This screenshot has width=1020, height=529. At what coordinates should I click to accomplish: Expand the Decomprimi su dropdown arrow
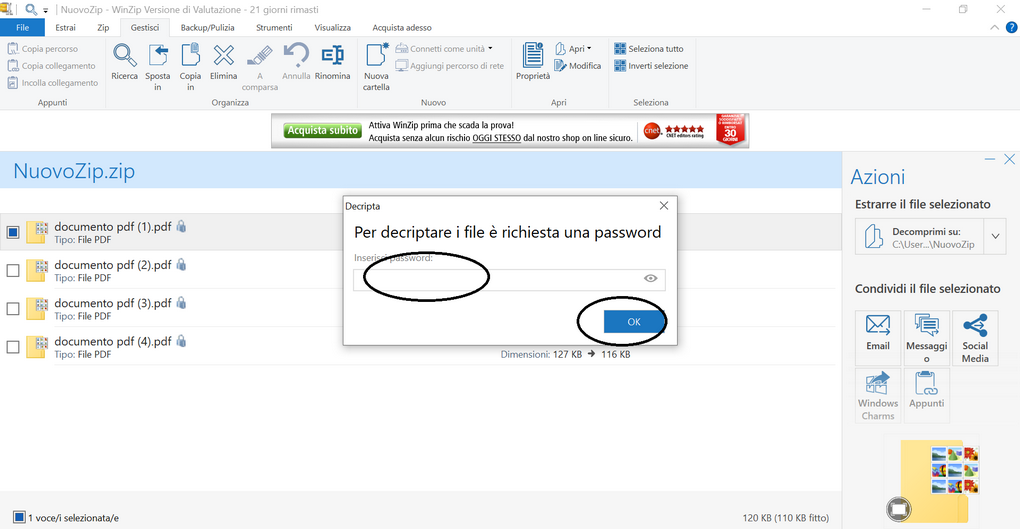coord(995,236)
